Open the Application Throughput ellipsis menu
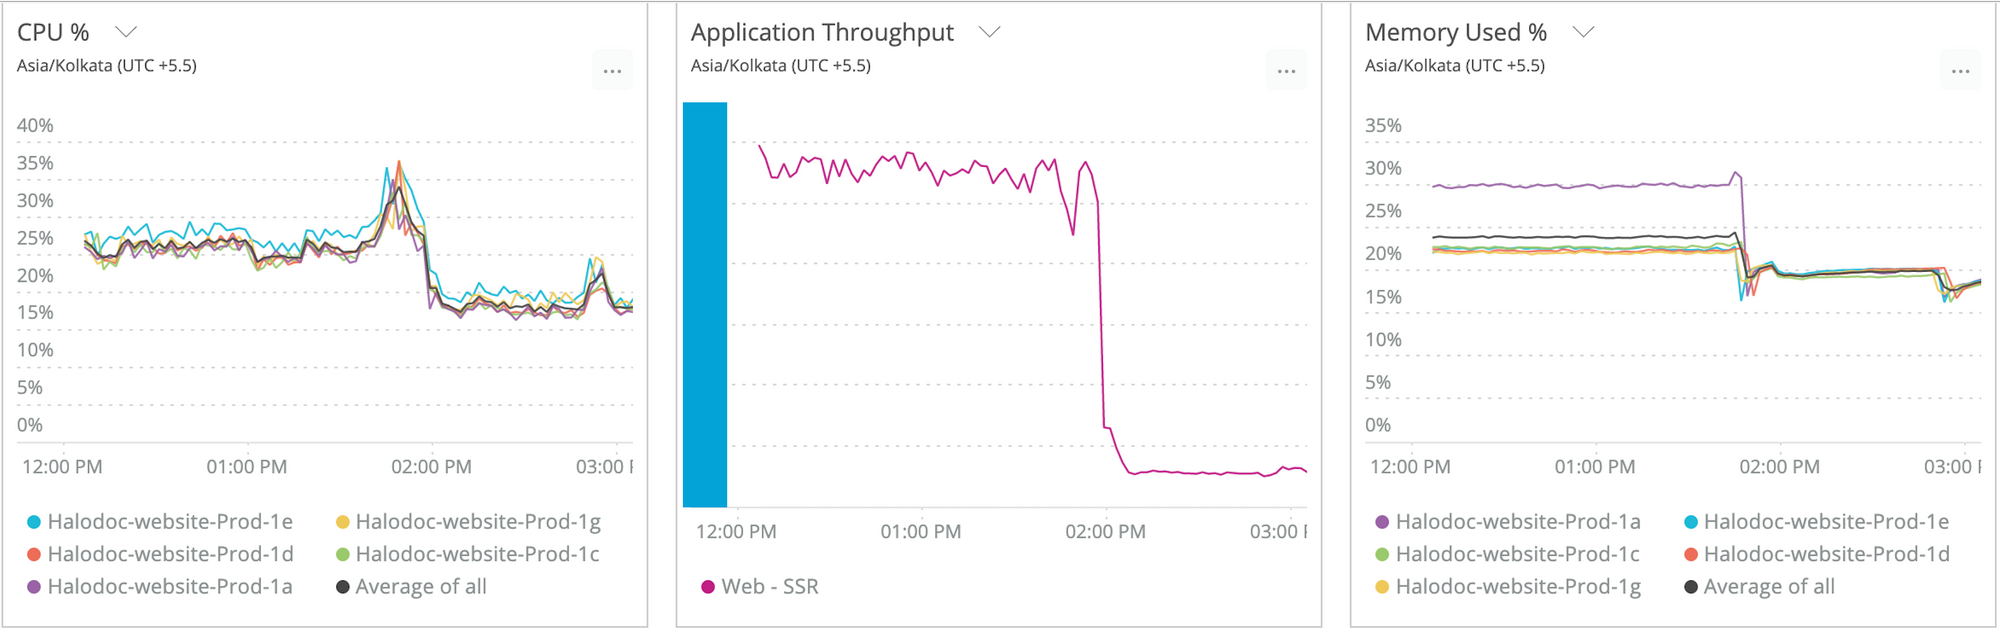 pyautogui.click(x=1286, y=71)
